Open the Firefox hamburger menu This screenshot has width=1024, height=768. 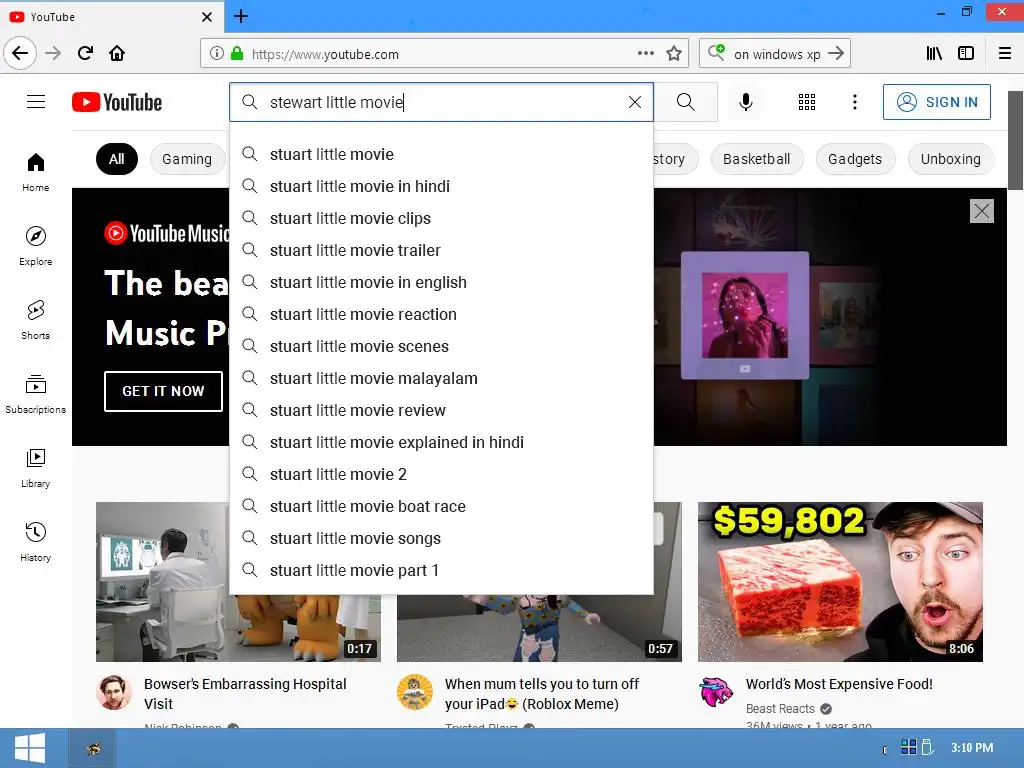click(x=1005, y=54)
